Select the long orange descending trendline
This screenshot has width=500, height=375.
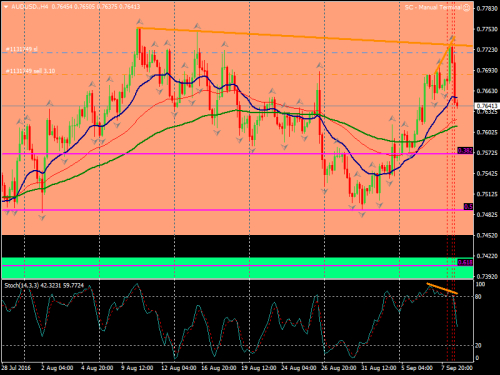point(304,37)
